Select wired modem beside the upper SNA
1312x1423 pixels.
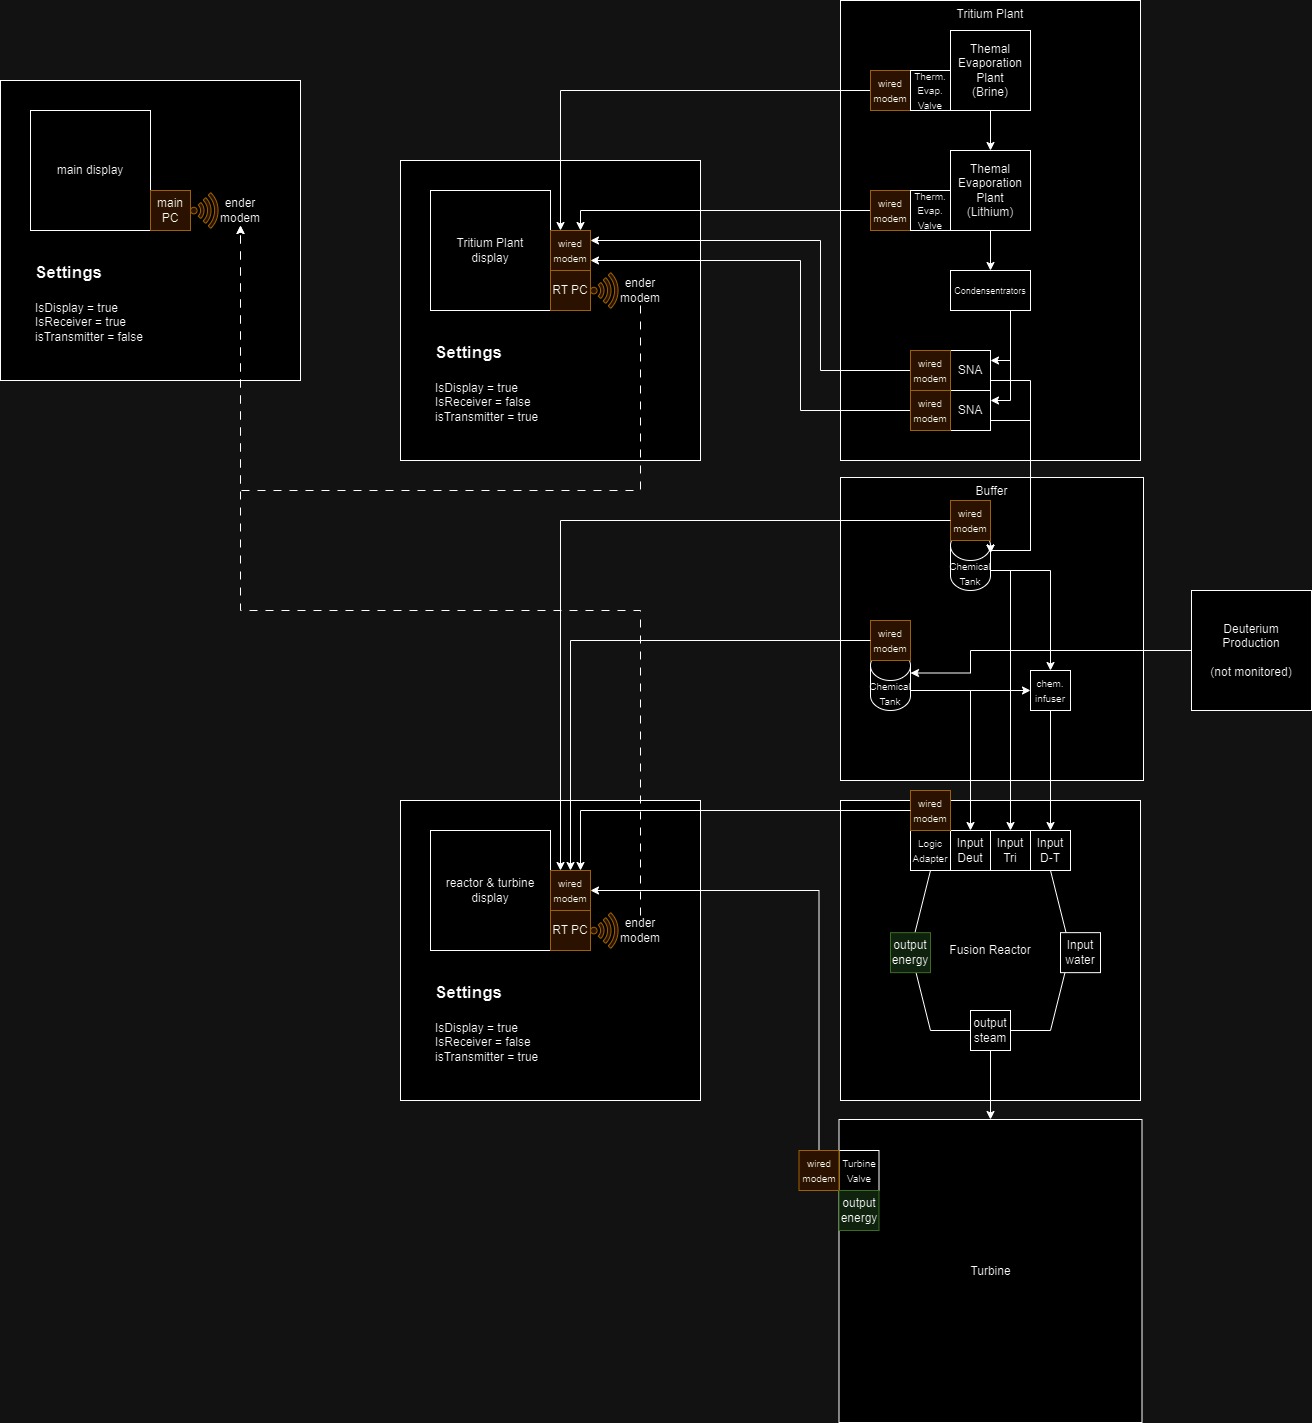(930, 370)
